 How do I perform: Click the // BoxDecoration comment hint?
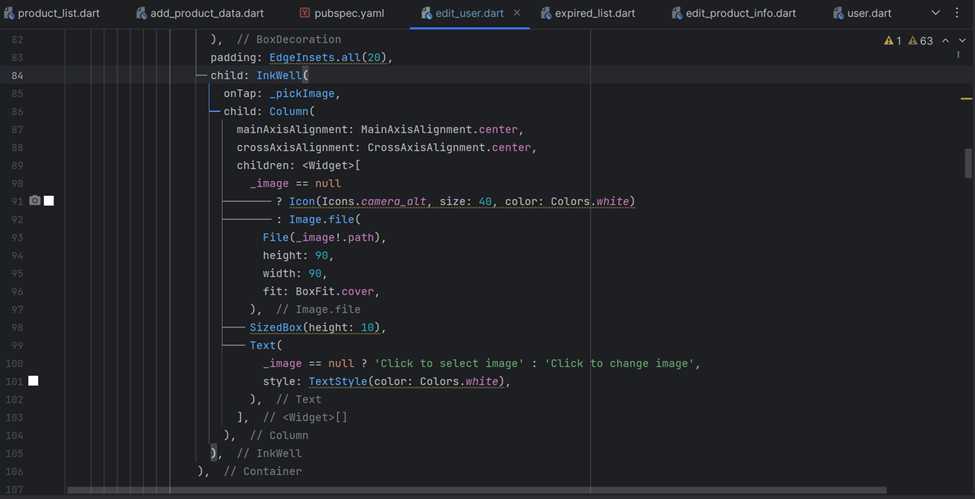[289, 40]
